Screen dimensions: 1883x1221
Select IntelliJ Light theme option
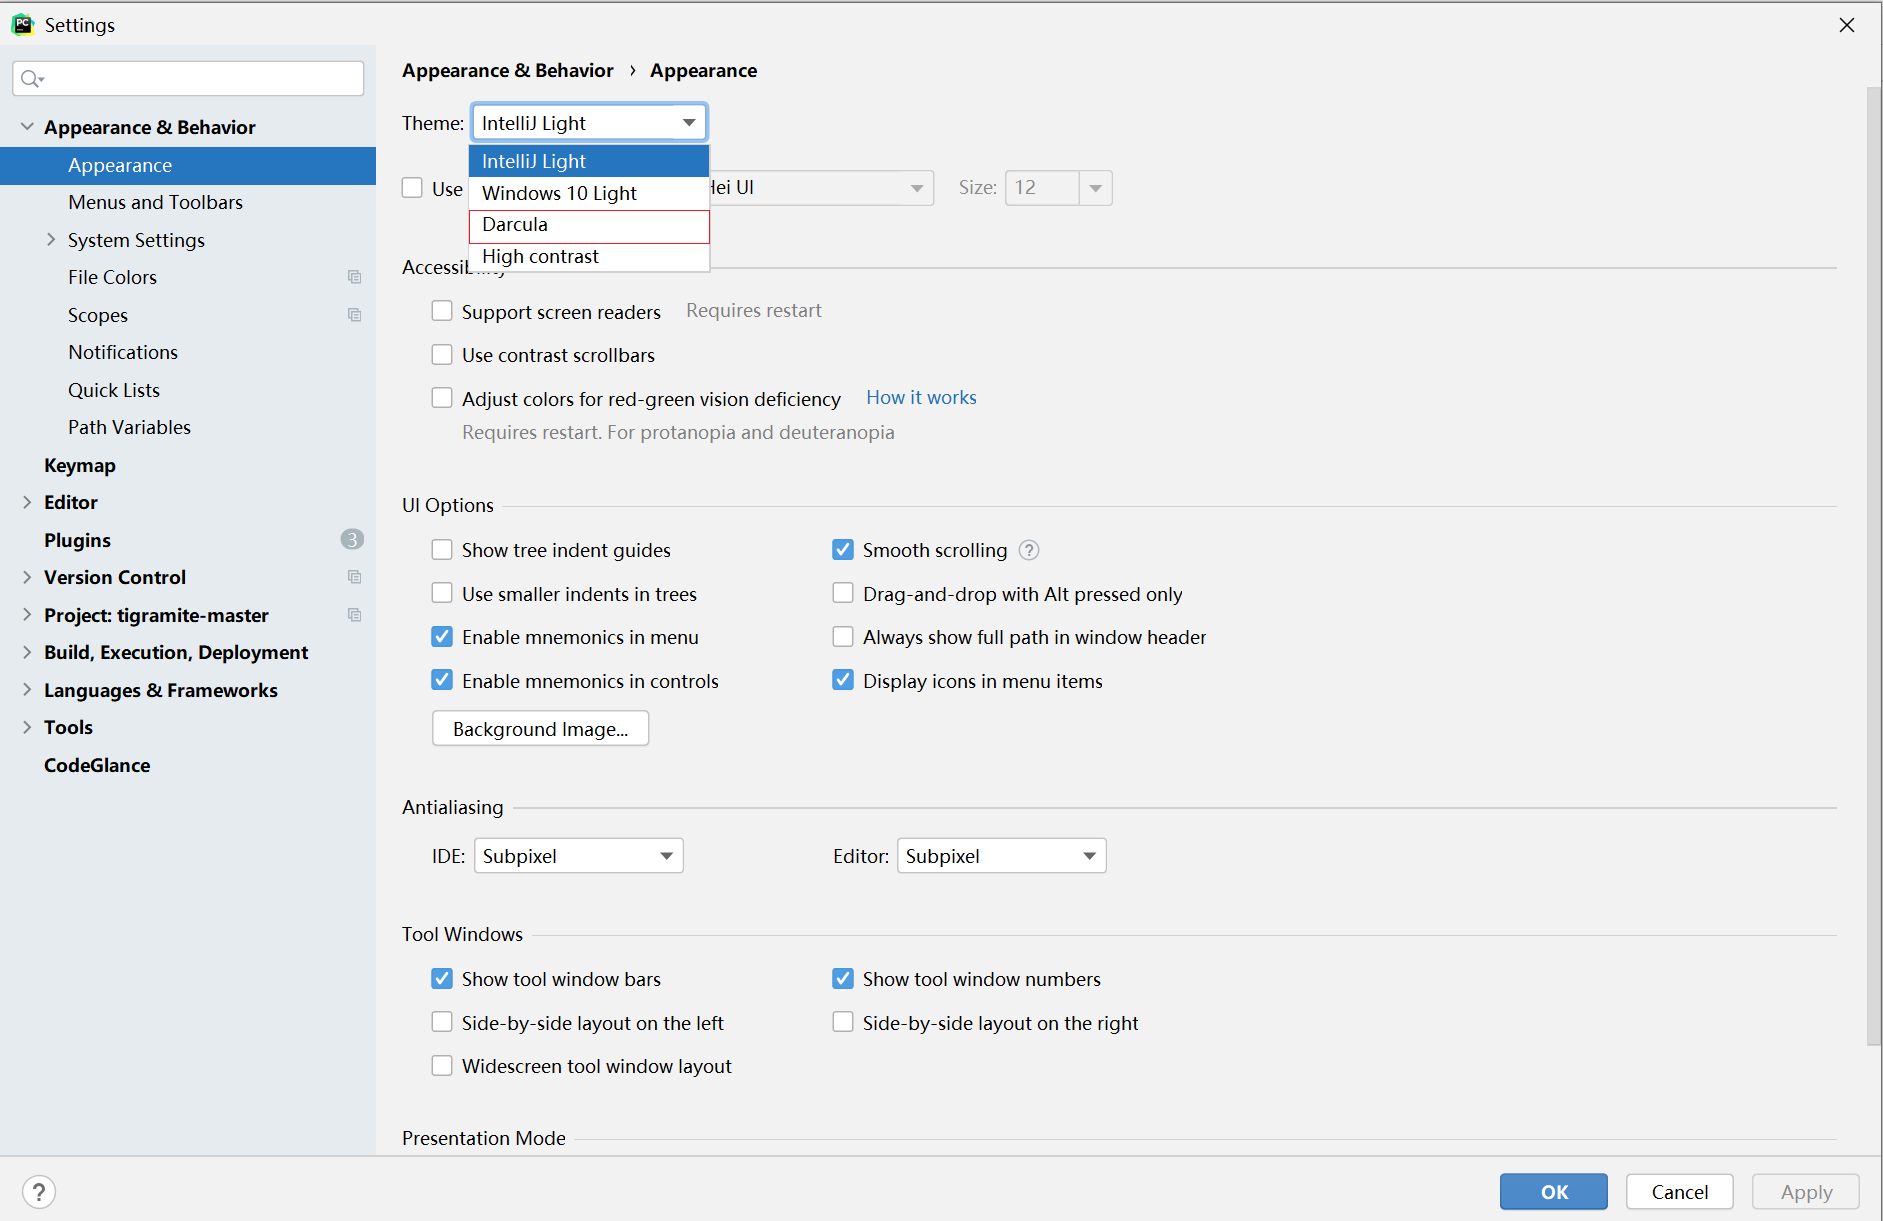(x=589, y=161)
